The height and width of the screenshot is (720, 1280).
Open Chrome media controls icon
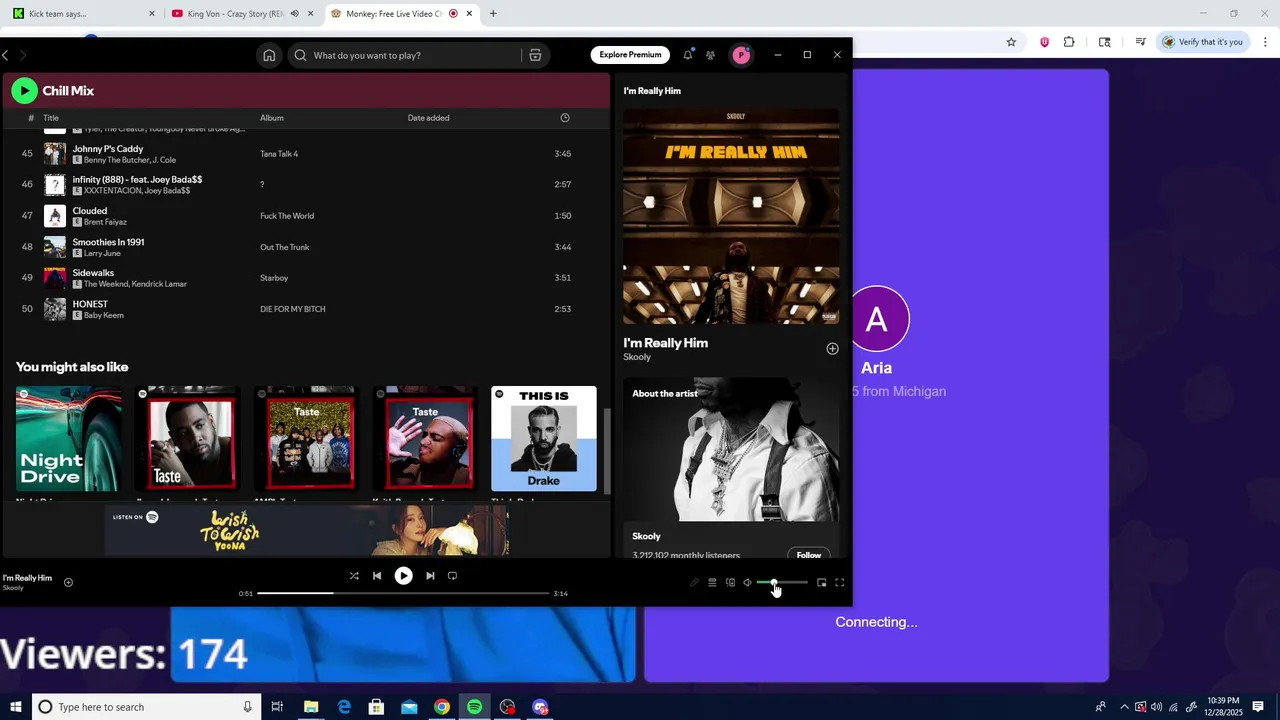pos(1140,42)
